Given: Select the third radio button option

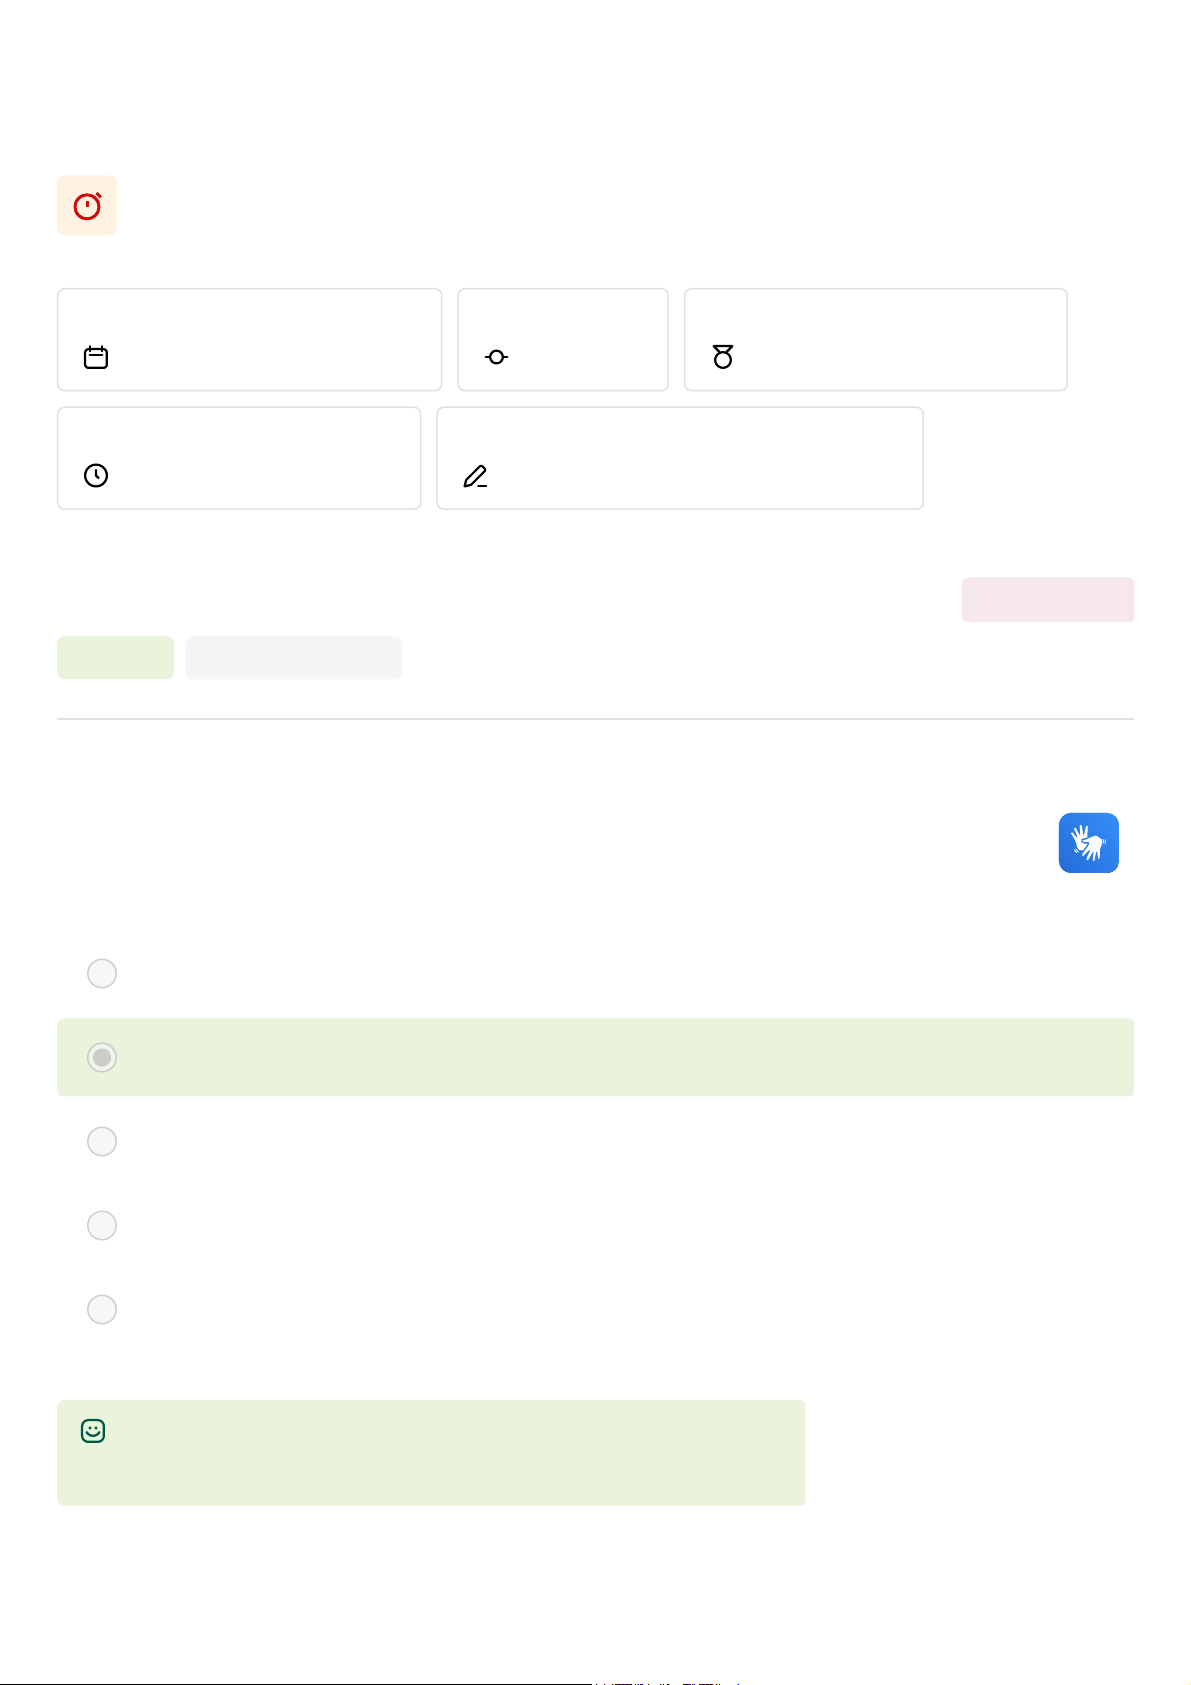Looking at the screenshot, I should coord(102,1141).
